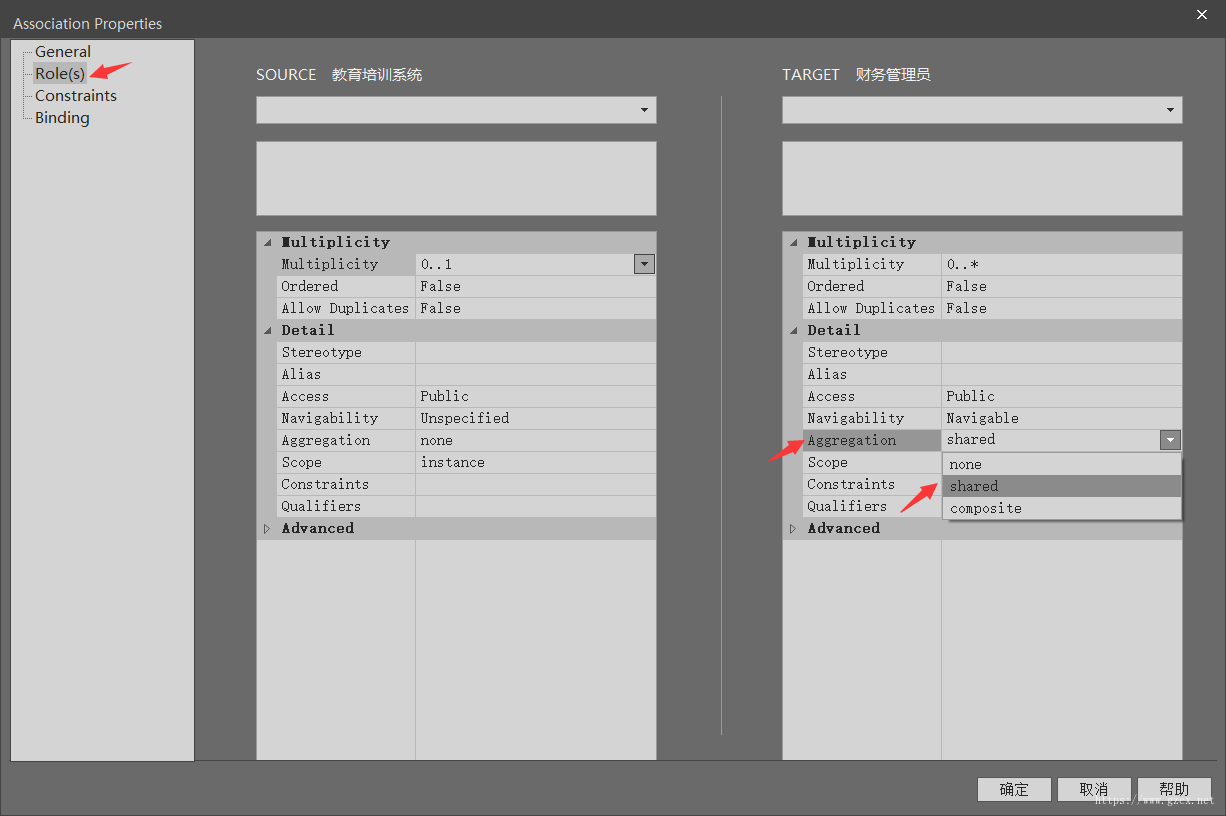Collapse the source Multiplicity section

pos(267,243)
